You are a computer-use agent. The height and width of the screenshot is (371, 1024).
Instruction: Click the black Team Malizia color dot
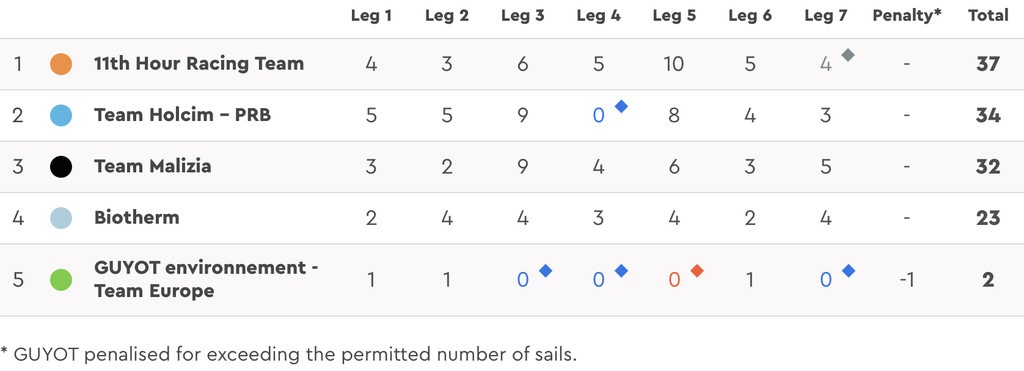[61, 167]
